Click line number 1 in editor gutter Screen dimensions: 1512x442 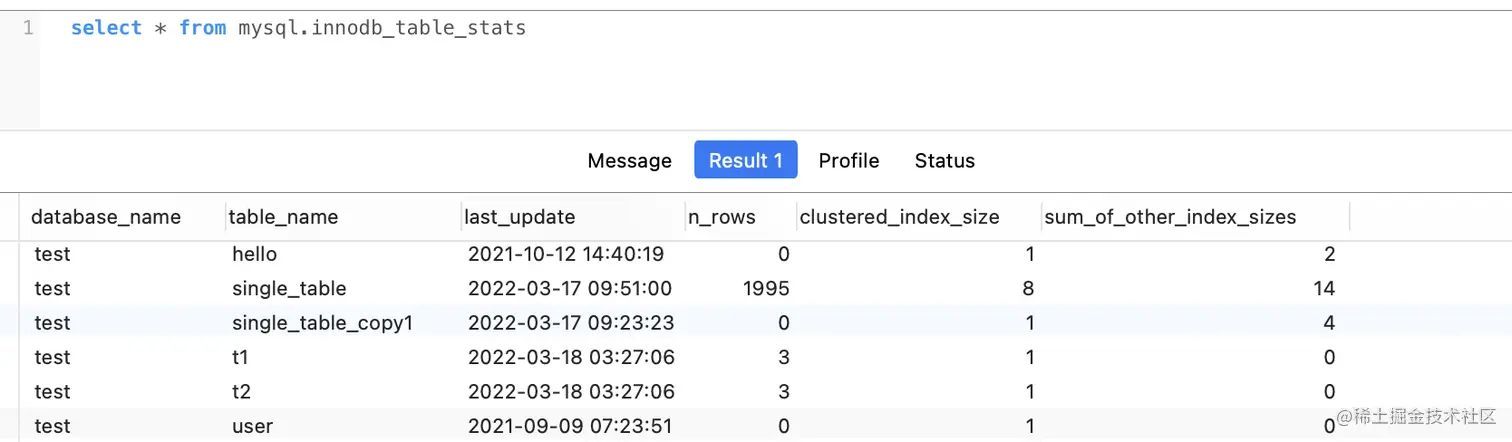coord(28,28)
